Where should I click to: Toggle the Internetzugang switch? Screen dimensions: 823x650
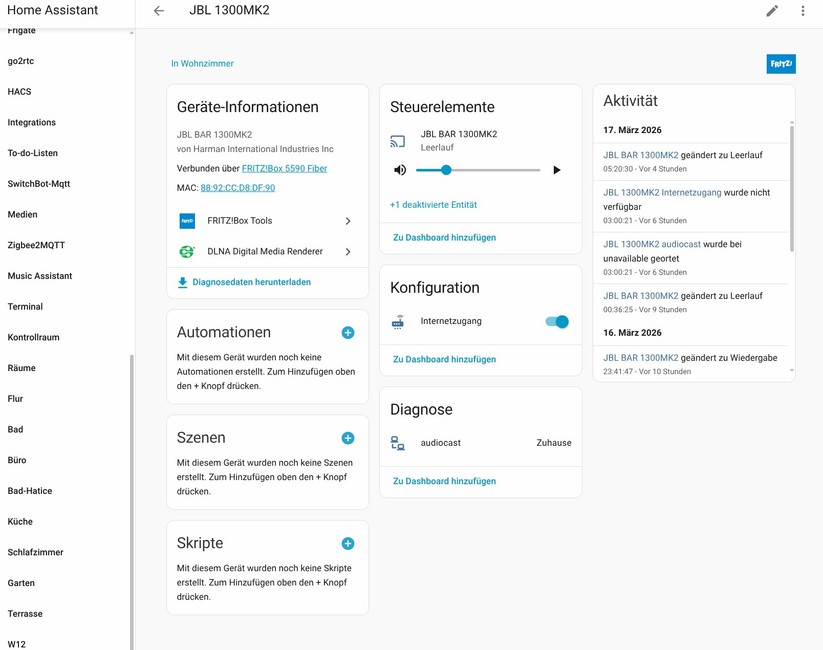557,321
